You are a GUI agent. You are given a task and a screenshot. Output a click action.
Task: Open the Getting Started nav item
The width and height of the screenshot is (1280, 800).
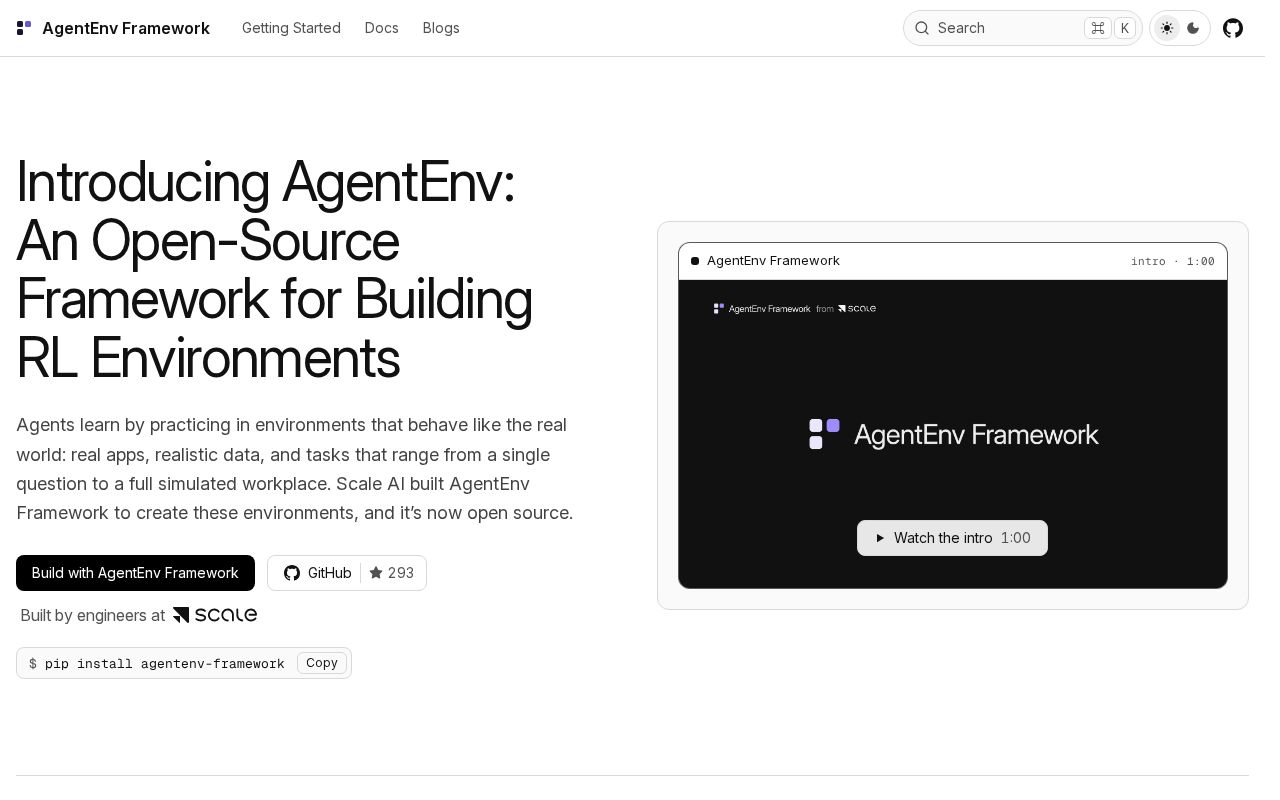[291, 28]
